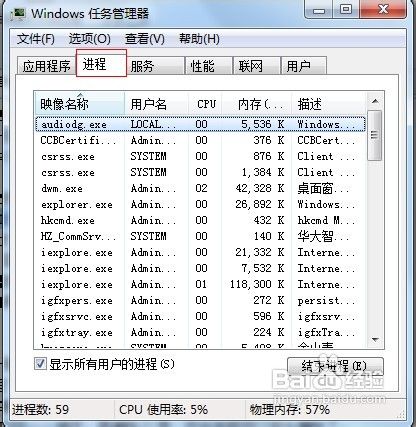Select iexplore.exe row using 7,532 K
416x427 pixels.
click(200, 268)
